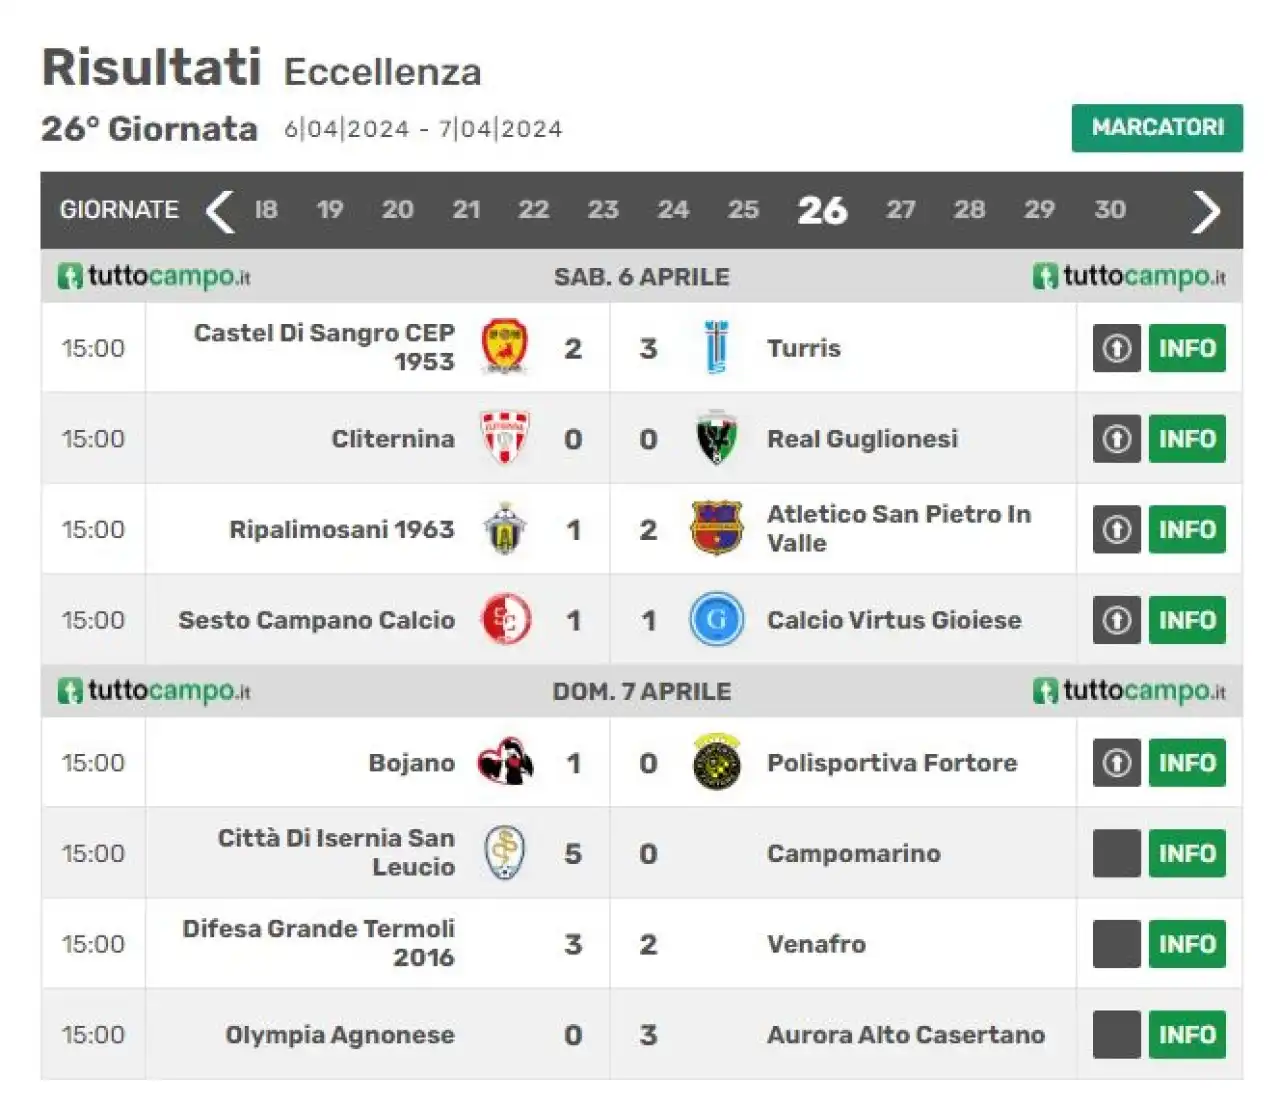Click the Castel Di Sangro CEP team crest

point(505,347)
